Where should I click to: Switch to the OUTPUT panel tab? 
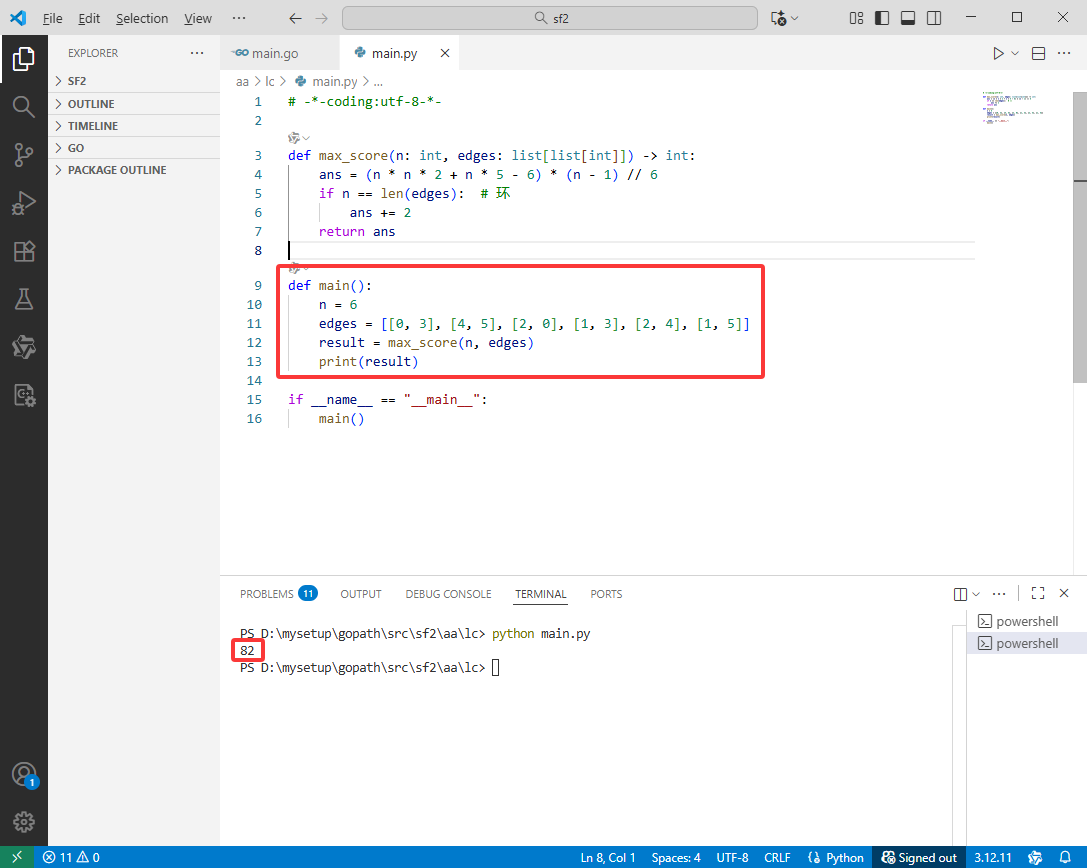click(360, 594)
